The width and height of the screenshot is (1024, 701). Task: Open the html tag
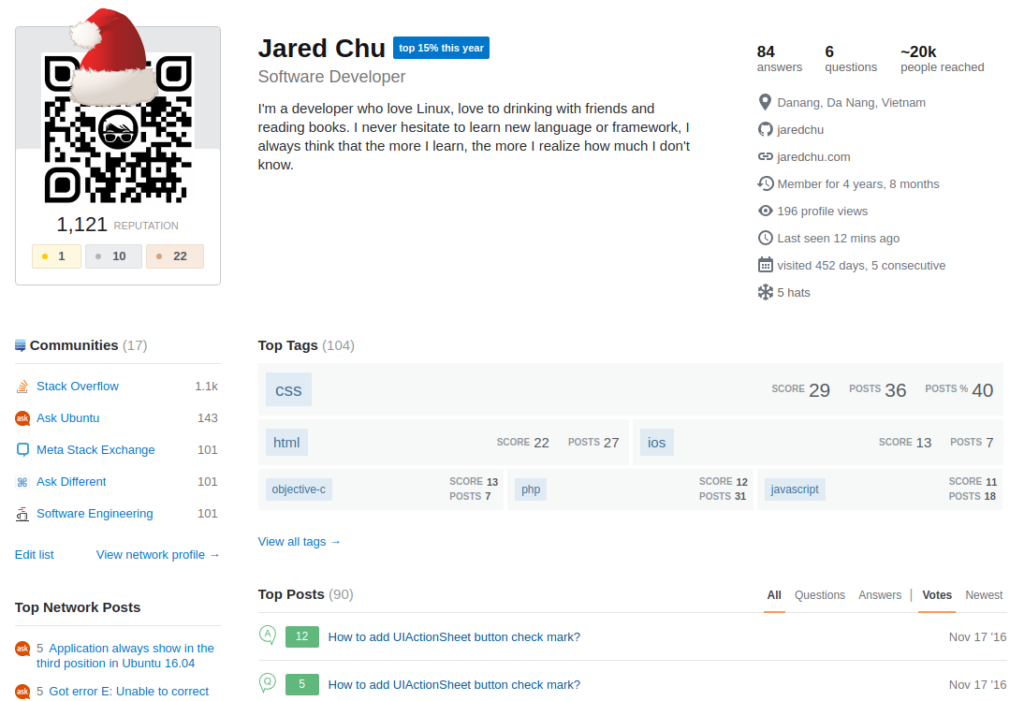[x=287, y=443]
